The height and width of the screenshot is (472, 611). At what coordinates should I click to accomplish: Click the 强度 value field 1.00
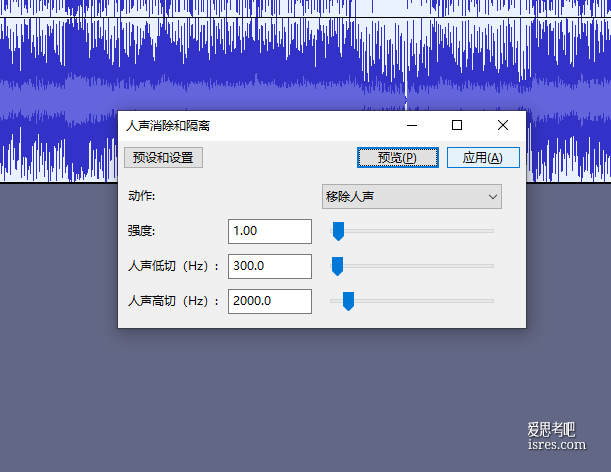point(270,231)
